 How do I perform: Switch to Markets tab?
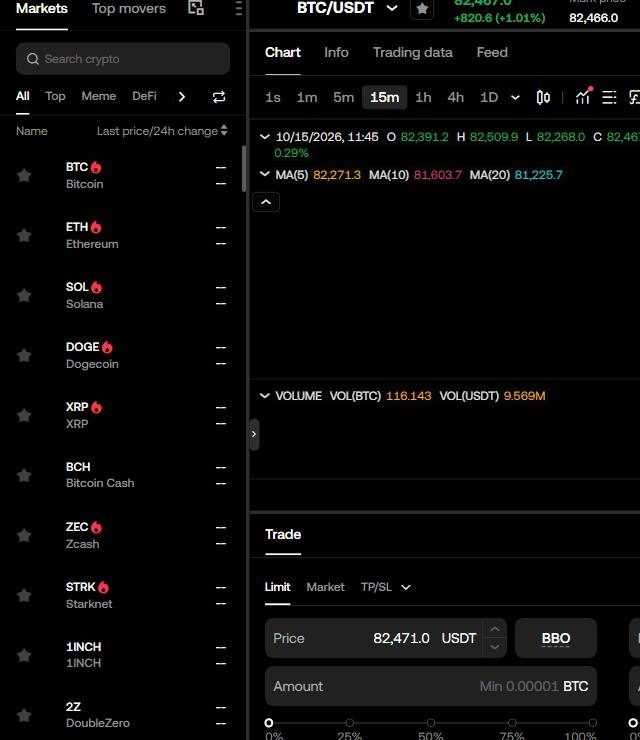pyautogui.click(x=42, y=8)
